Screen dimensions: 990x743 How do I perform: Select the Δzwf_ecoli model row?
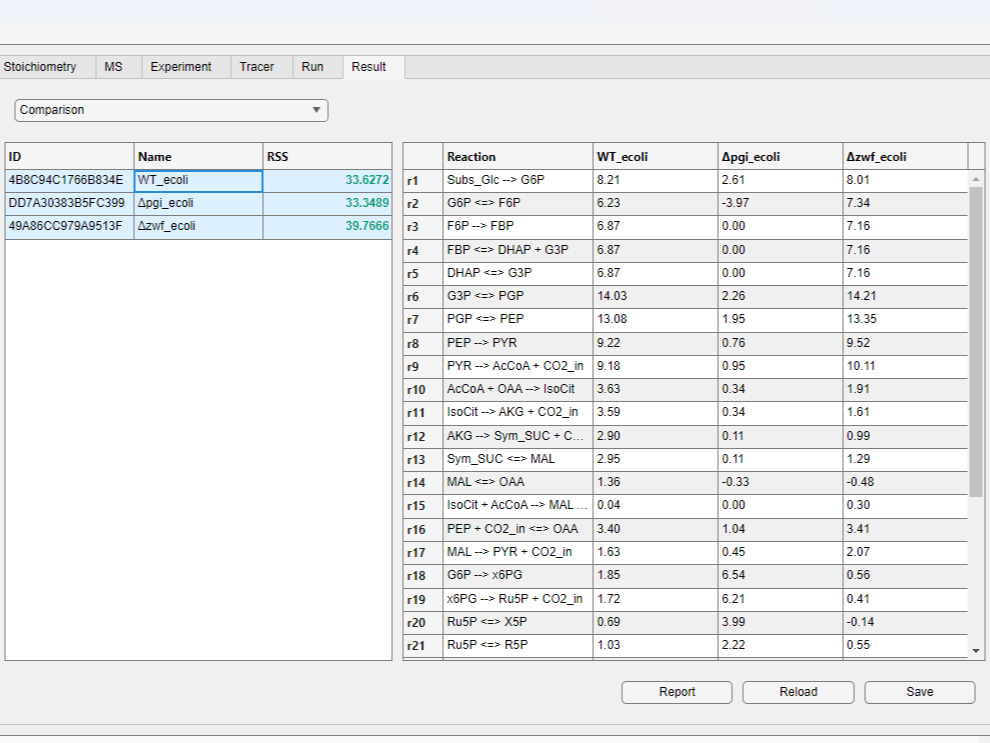pos(197,226)
